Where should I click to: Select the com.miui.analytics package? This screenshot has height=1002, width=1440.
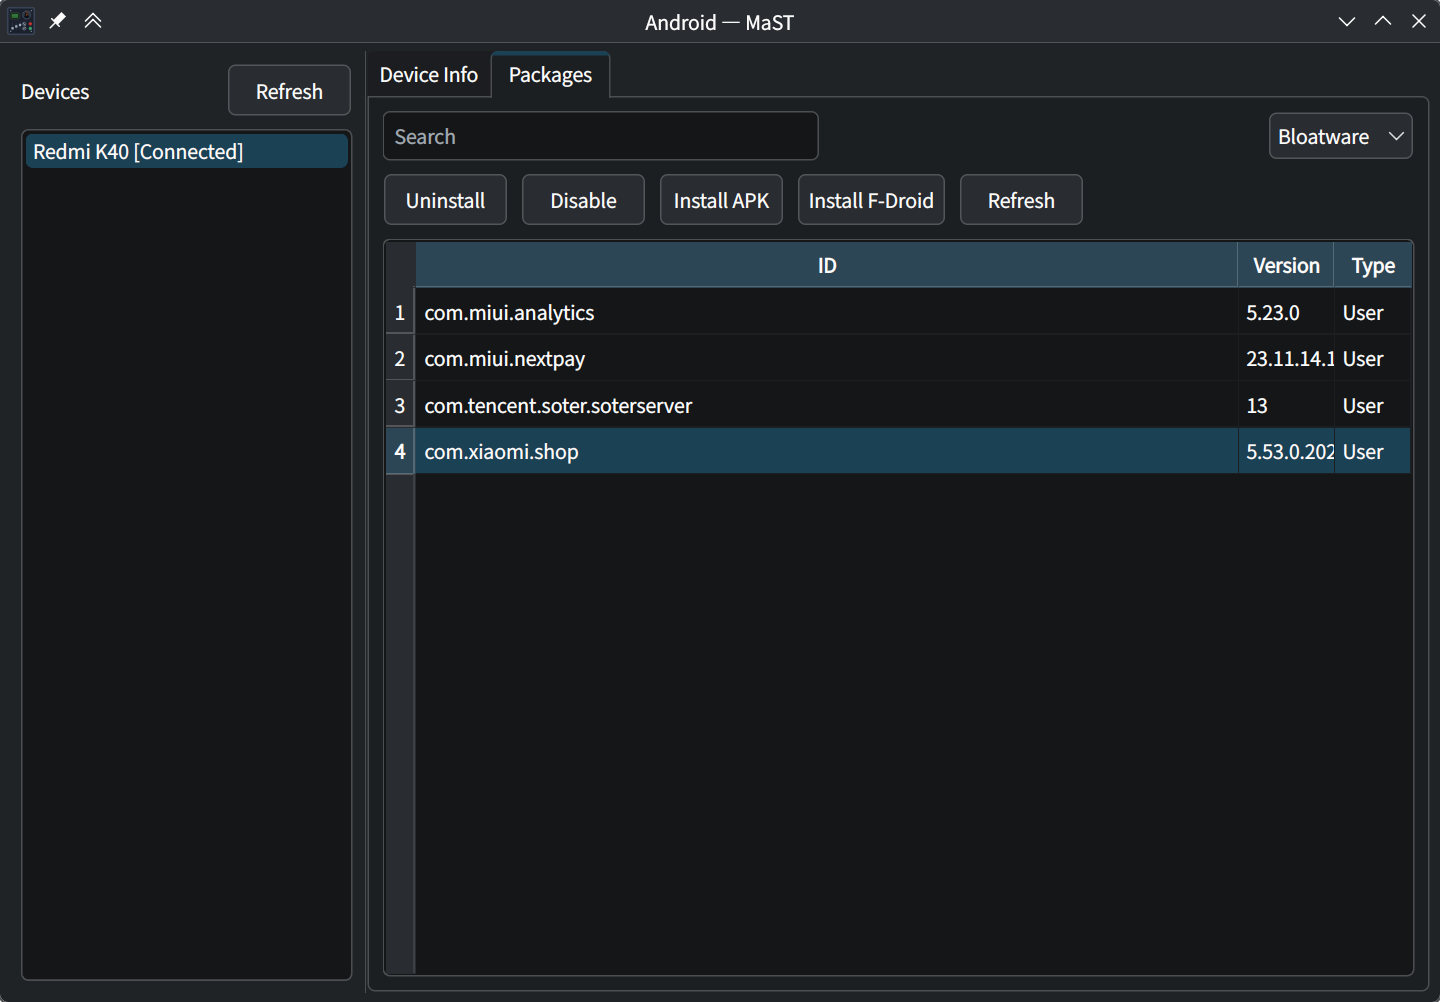827,312
